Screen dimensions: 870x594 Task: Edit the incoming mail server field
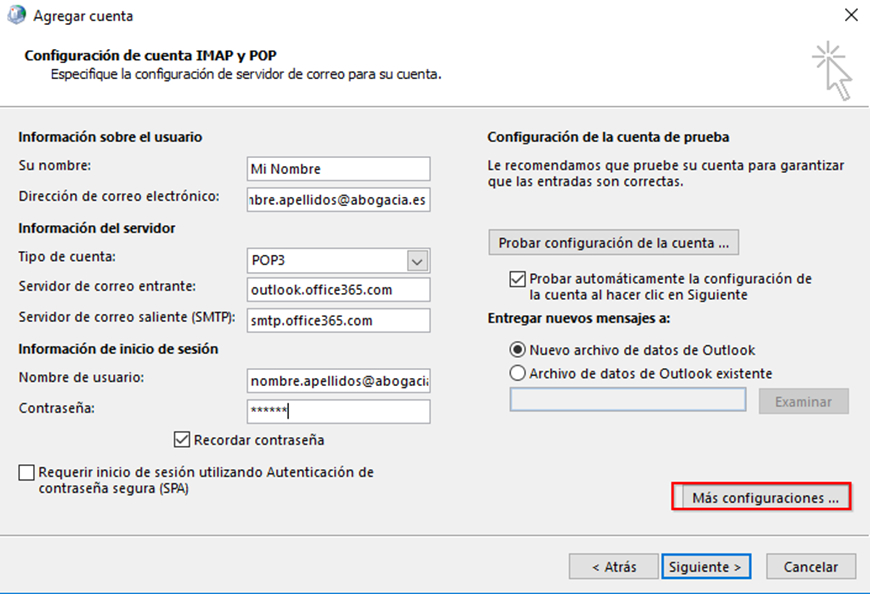tap(338, 290)
